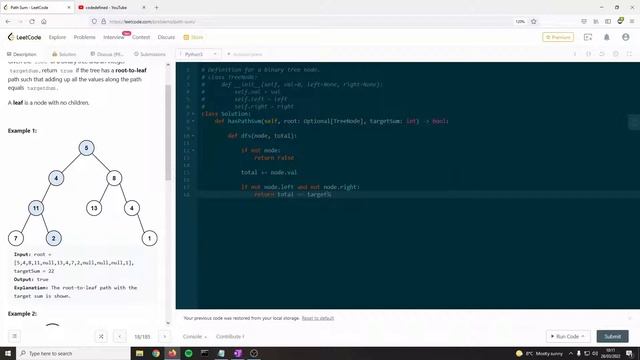Show hidden system tray icons
The image size is (640, 360).
(571, 353)
